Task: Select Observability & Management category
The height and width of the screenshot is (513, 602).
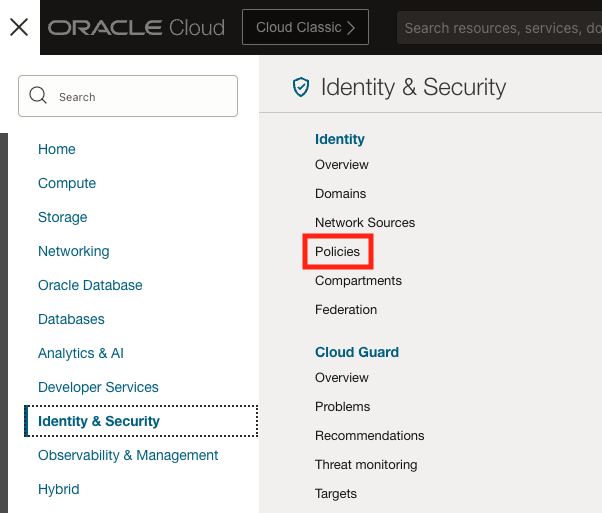Action: click(128, 455)
